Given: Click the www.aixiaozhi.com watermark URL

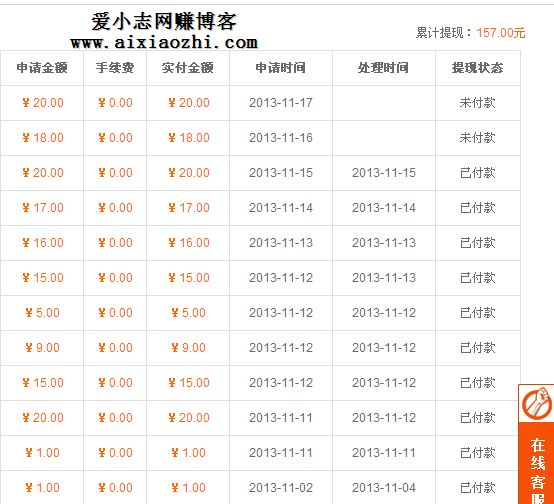Looking at the screenshot, I should [164, 43].
